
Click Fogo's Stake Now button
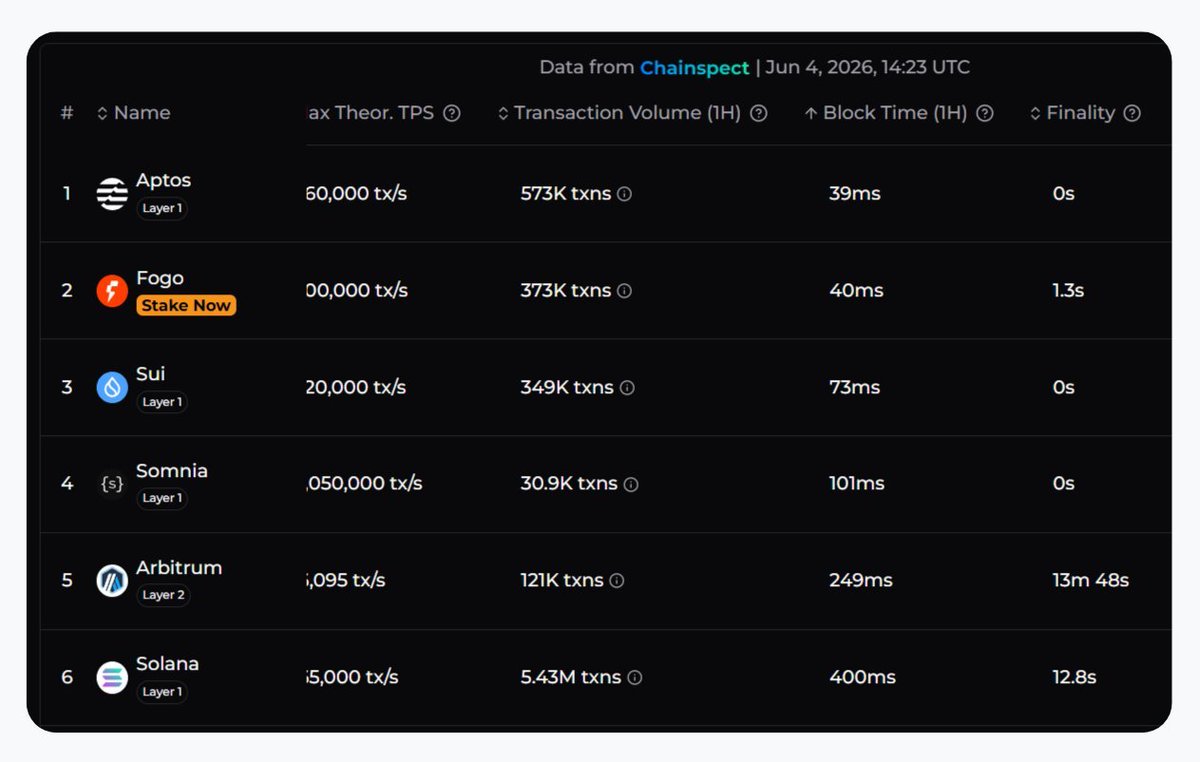coord(186,306)
